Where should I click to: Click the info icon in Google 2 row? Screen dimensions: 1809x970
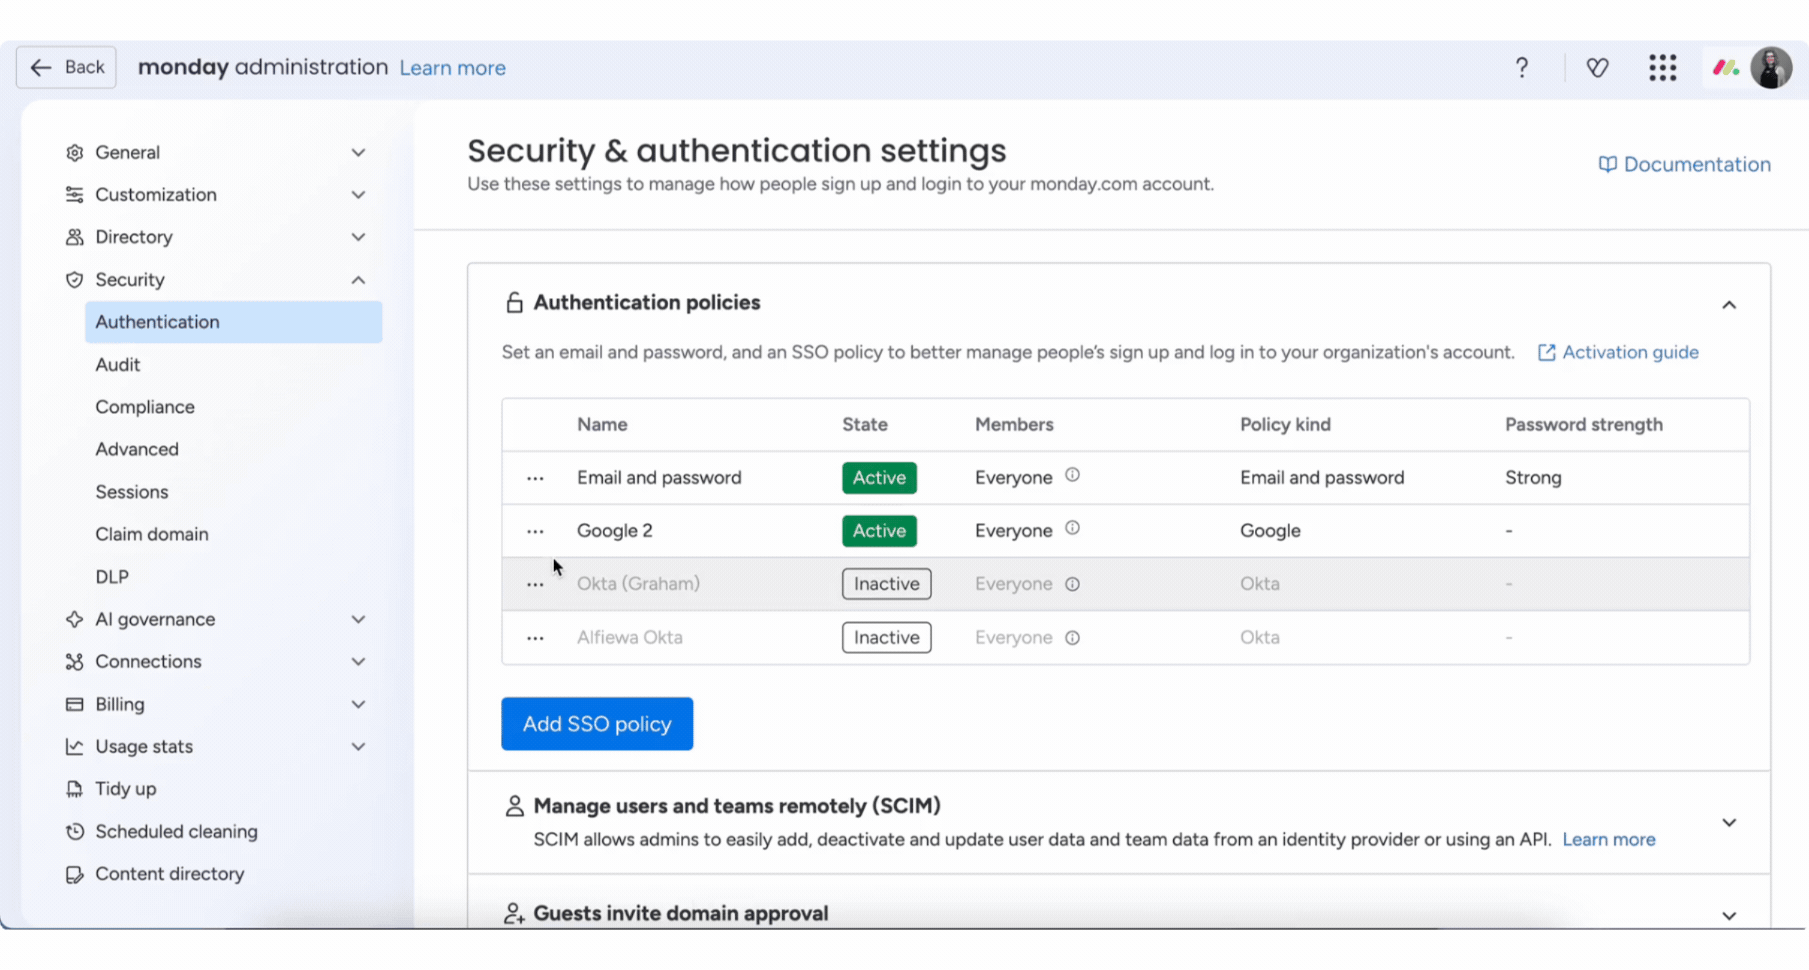click(x=1072, y=528)
